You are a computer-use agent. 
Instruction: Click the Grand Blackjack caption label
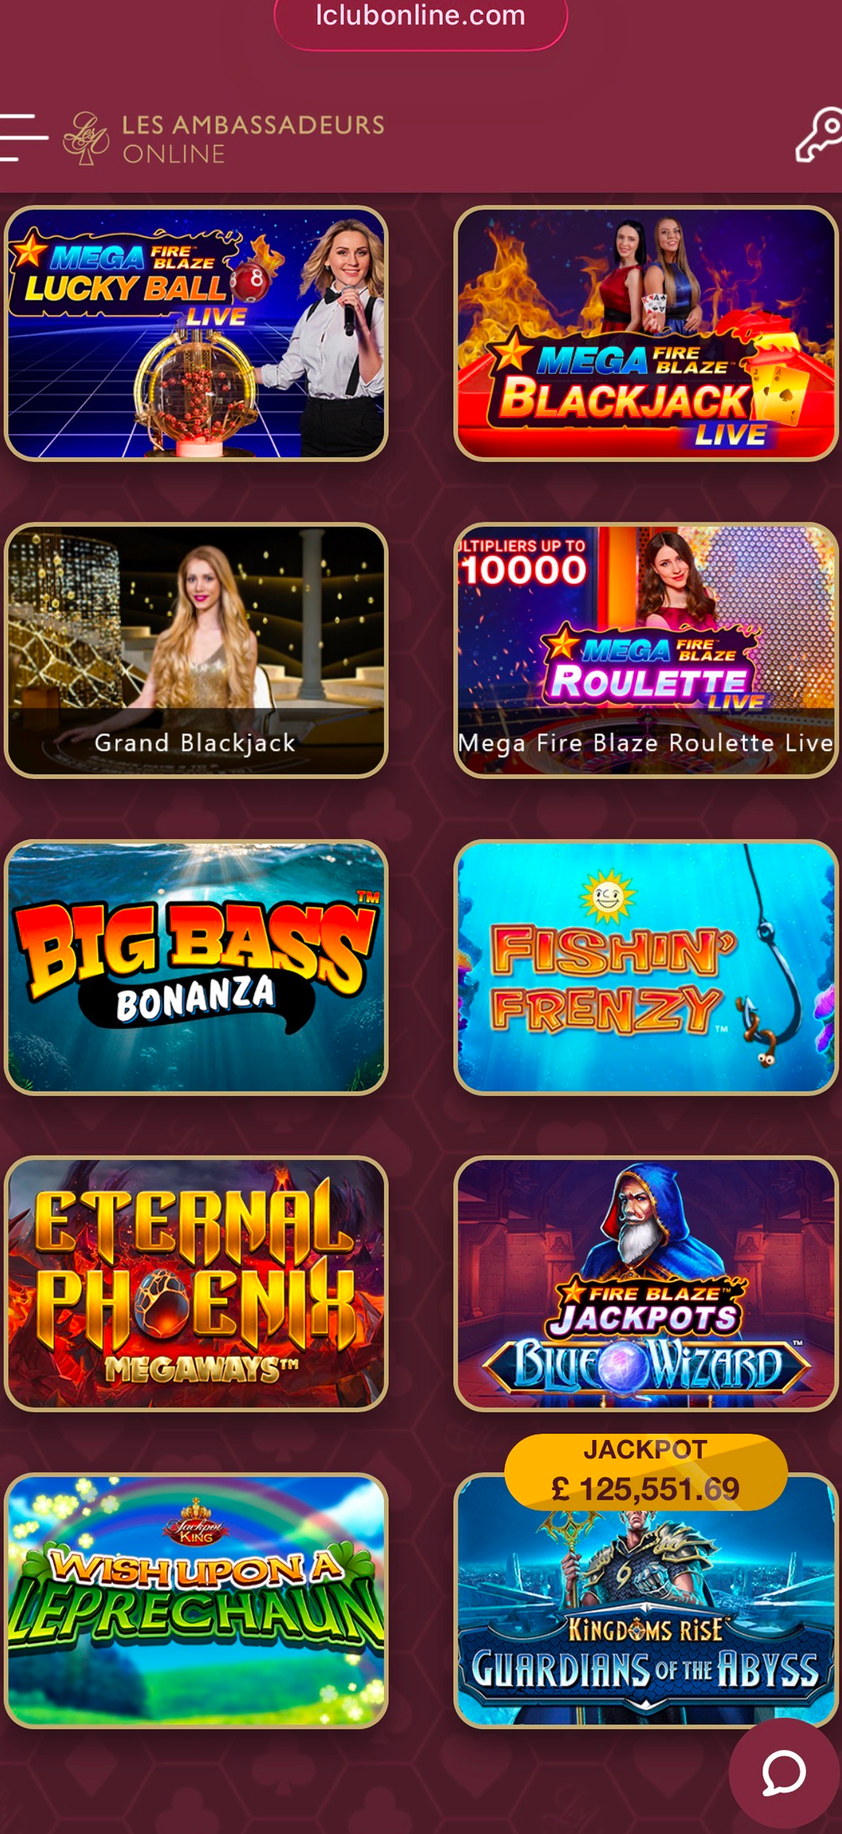195,743
